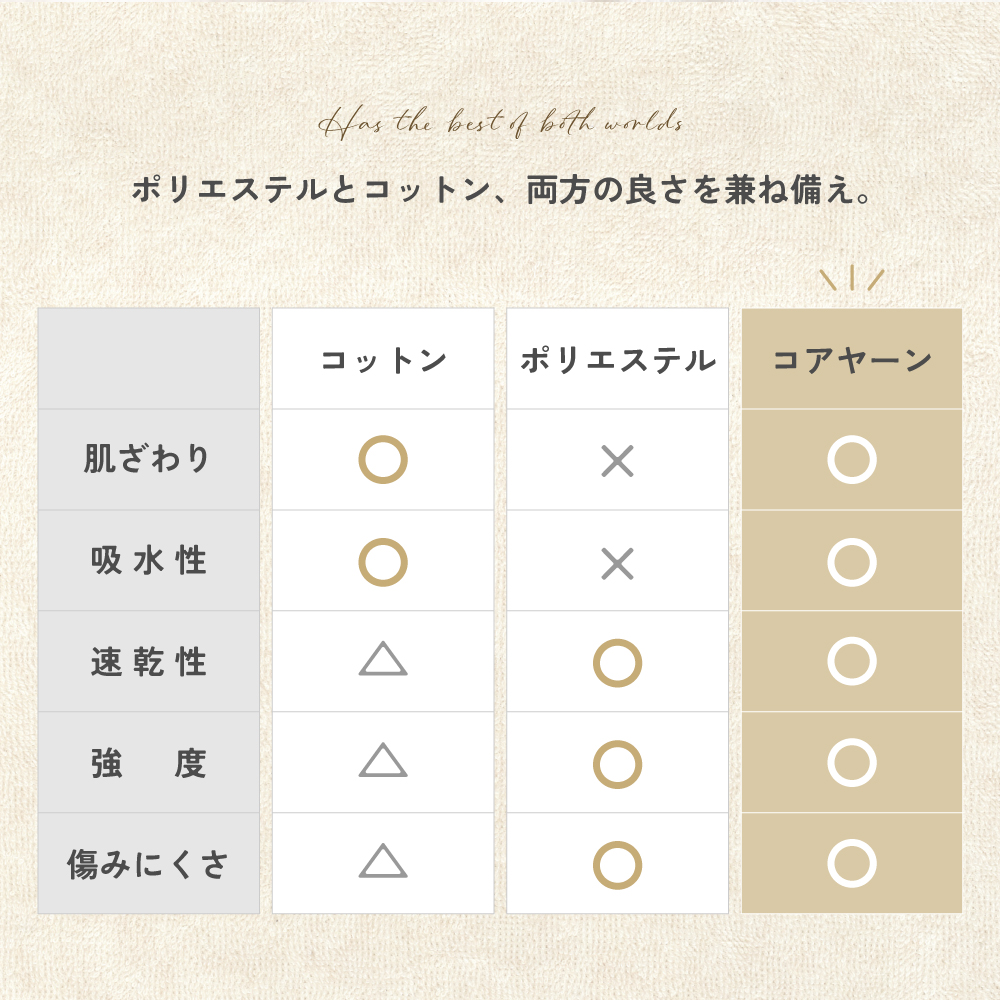Click the 速乾性 row label
Viewport: 1000px width, 1000px height.
148,661
